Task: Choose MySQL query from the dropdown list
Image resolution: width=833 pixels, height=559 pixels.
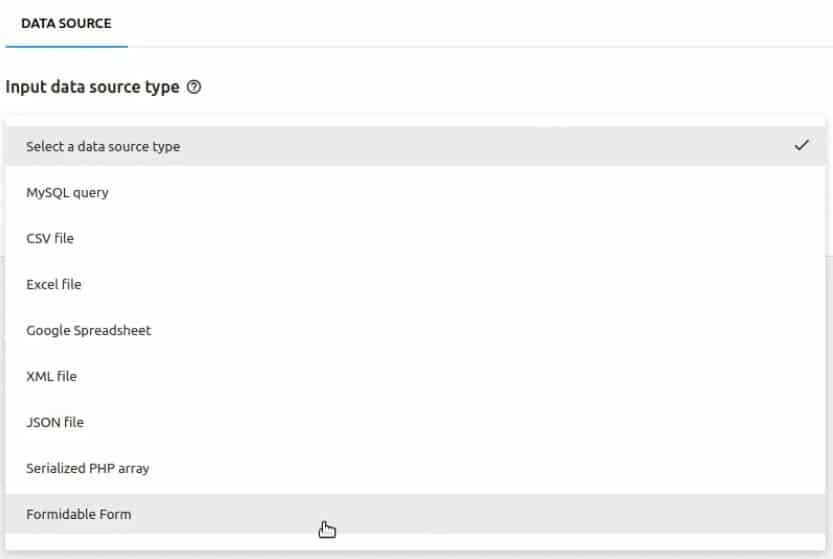Action: click(415, 192)
